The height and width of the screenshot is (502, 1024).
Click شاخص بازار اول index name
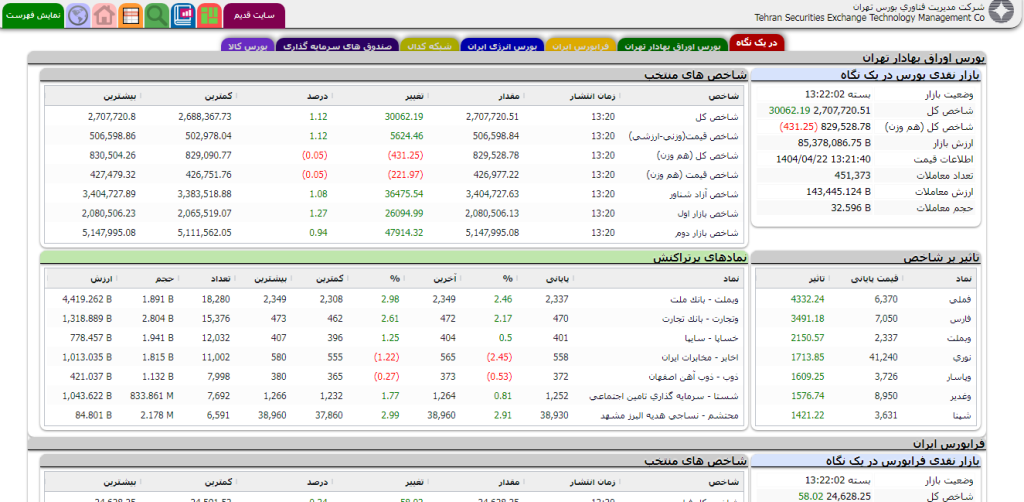709,213
